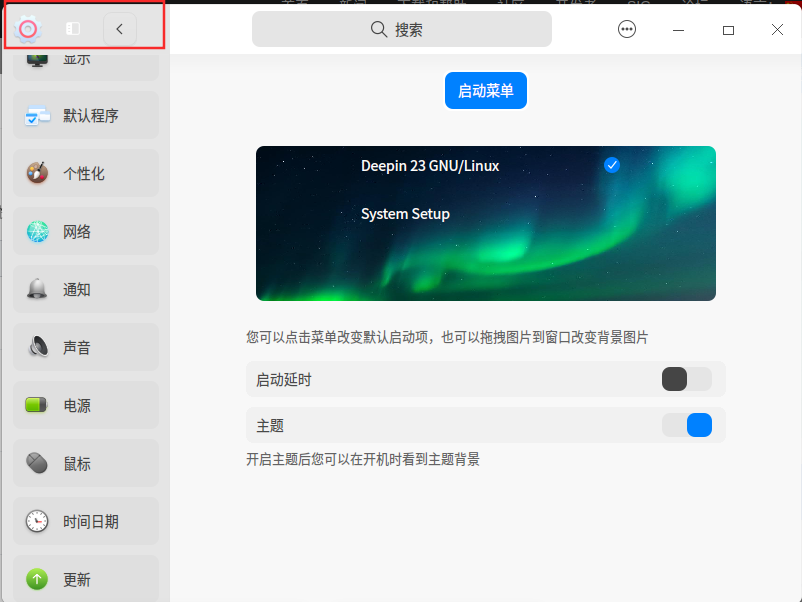Go back with the chevron button
Screen dimensions: 802x602
[120, 29]
